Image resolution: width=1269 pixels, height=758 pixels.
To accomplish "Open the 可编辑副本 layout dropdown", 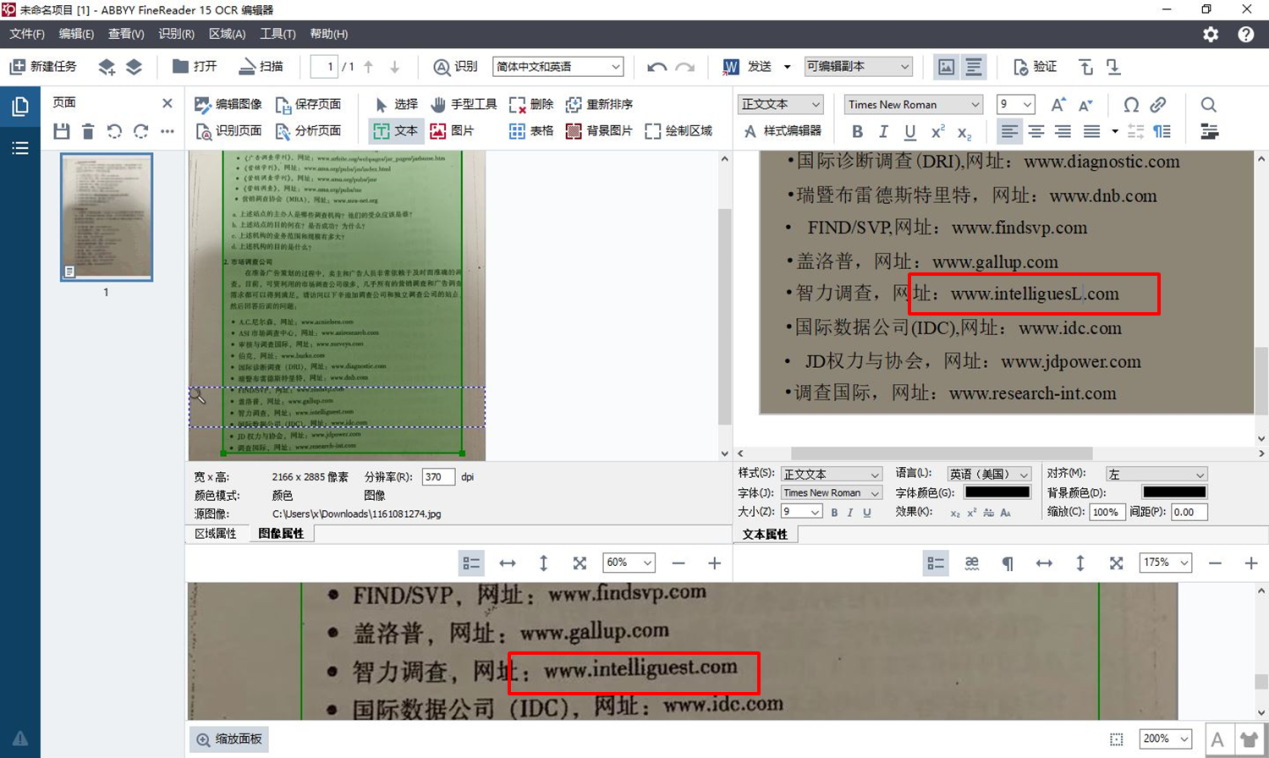I will [x=858, y=67].
